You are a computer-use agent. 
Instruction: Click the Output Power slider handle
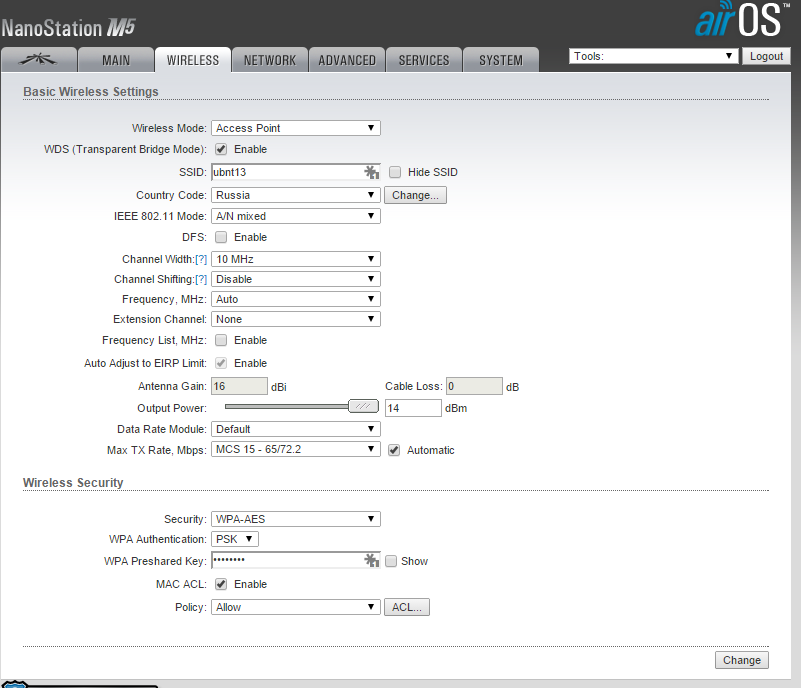(363, 406)
